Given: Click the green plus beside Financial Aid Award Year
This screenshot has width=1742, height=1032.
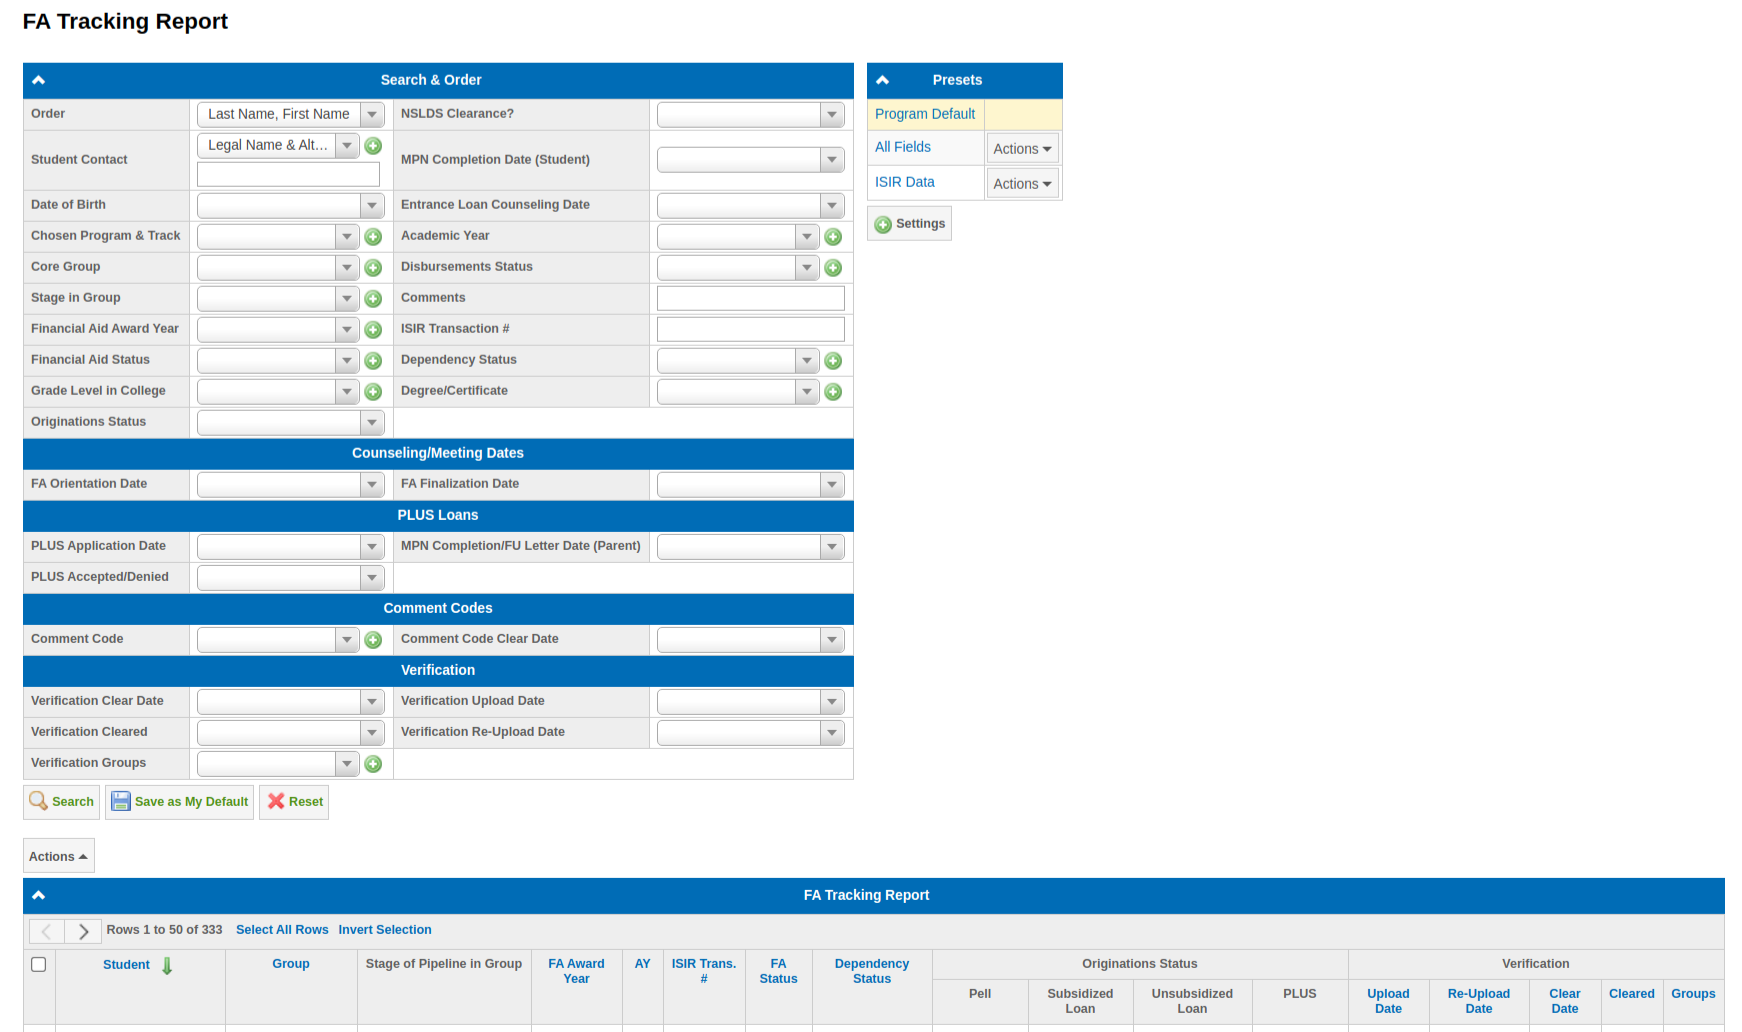Looking at the screenshot, I should click(373, 330).
